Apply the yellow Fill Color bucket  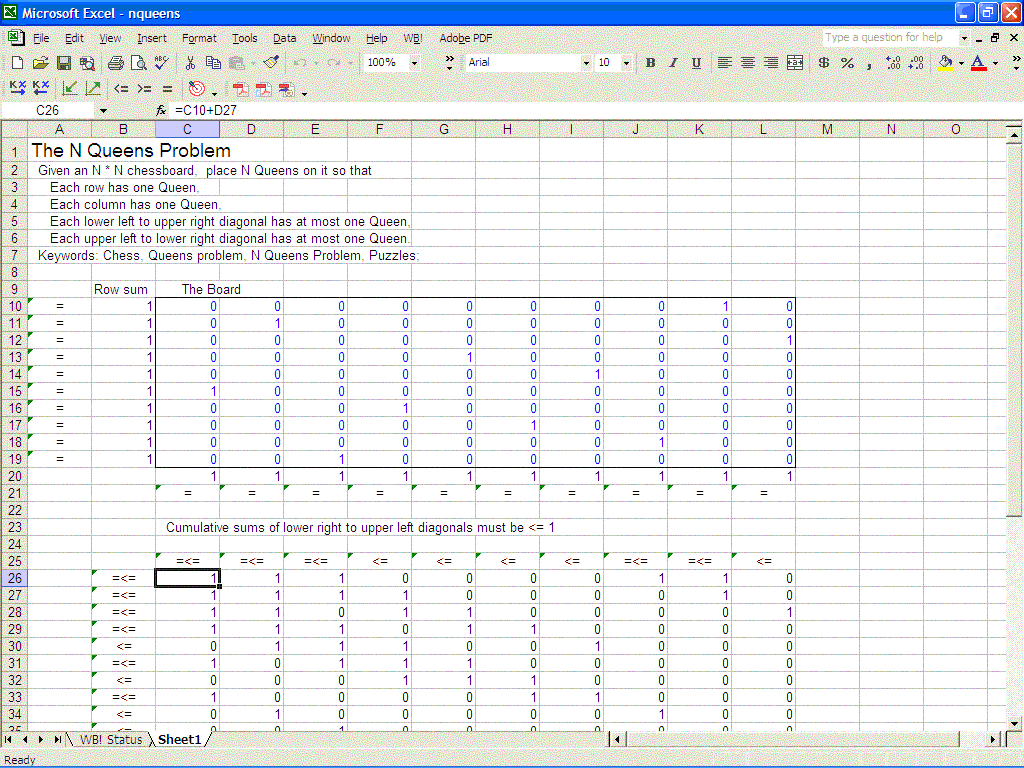coord(945,63)
